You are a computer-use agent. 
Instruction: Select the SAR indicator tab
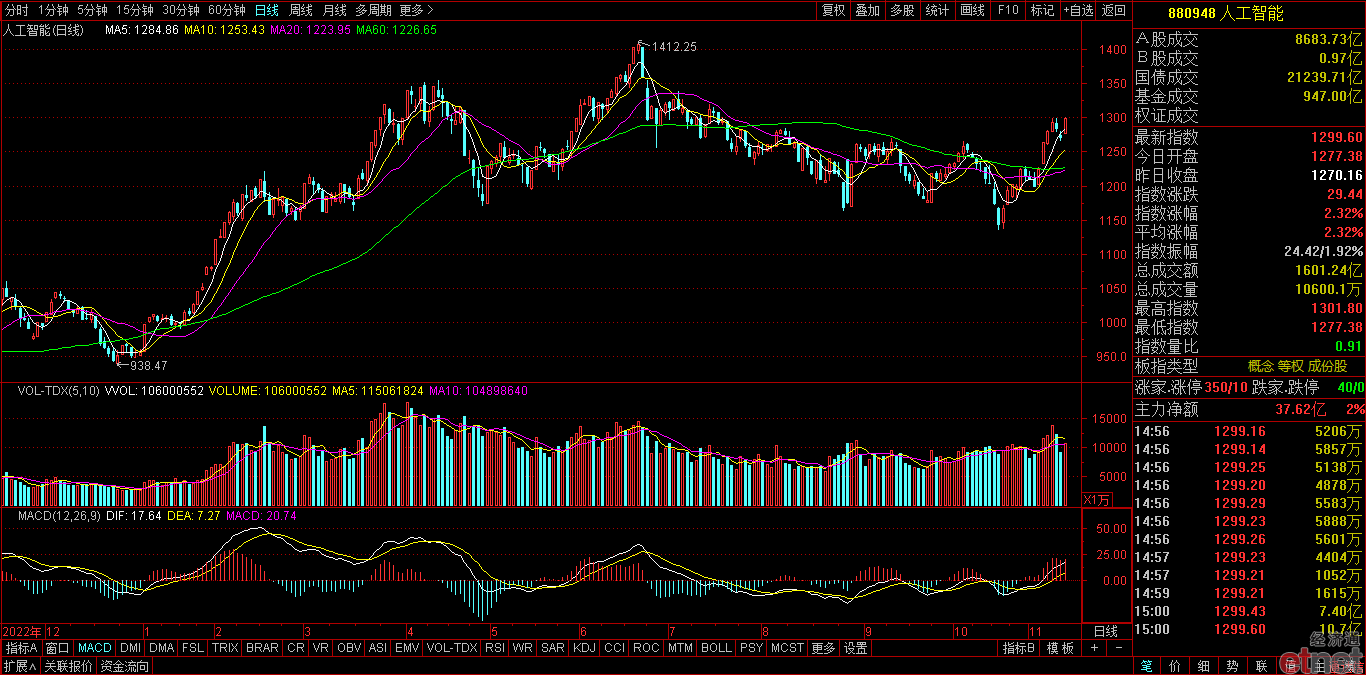[553, 648]
